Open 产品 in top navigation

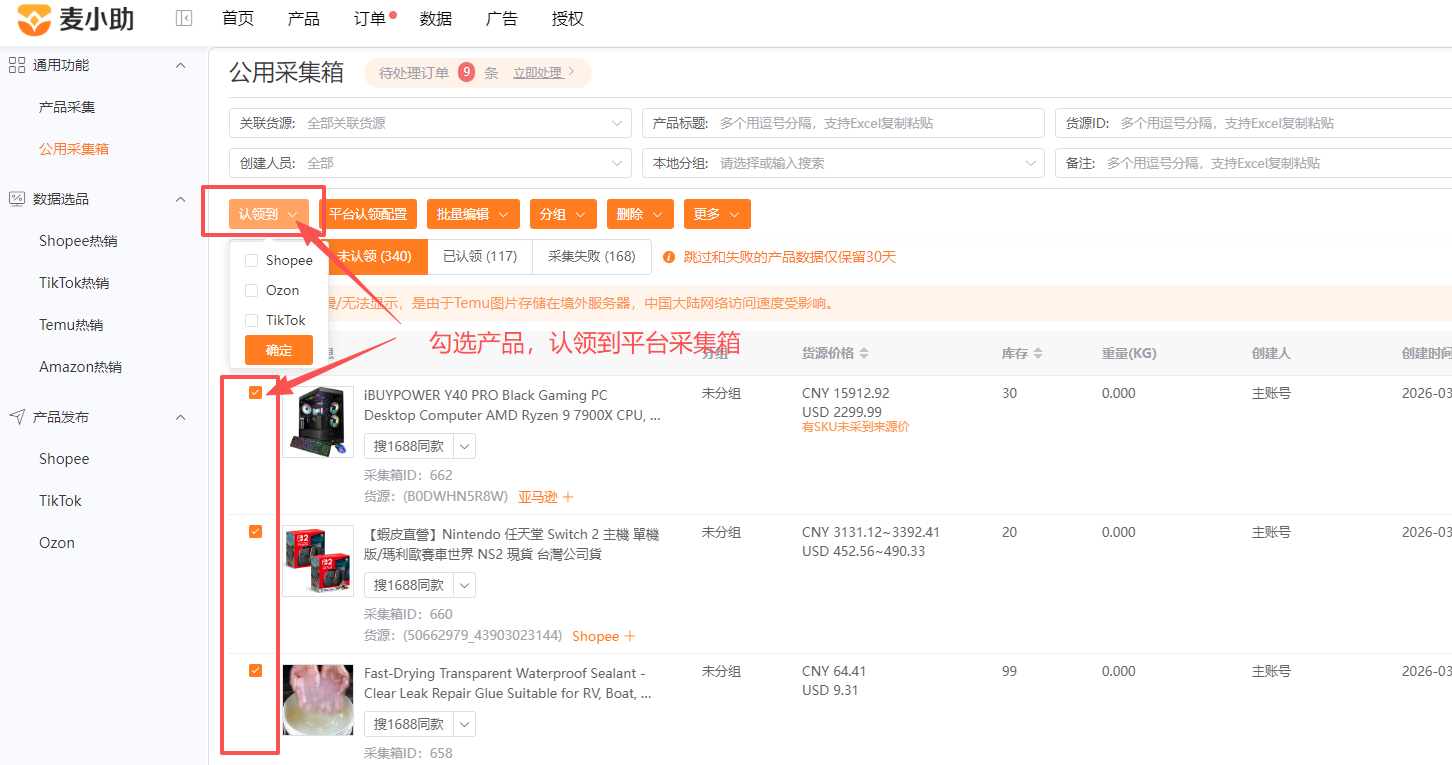pyautogui.click(x=304, y=19)
